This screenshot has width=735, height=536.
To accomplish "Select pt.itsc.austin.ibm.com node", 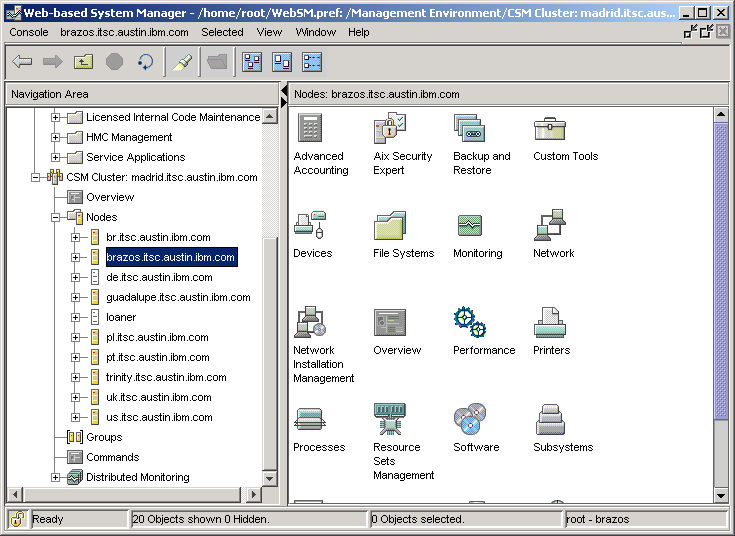I will [x=158, y=357].
